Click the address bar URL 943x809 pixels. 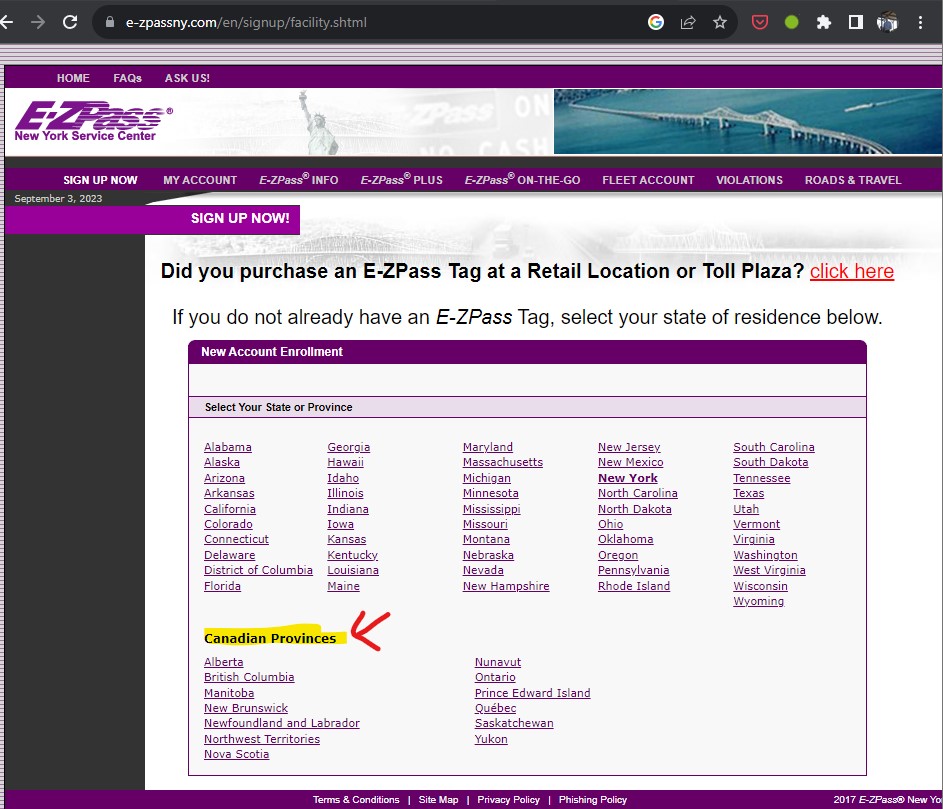(x=246, y=22)
